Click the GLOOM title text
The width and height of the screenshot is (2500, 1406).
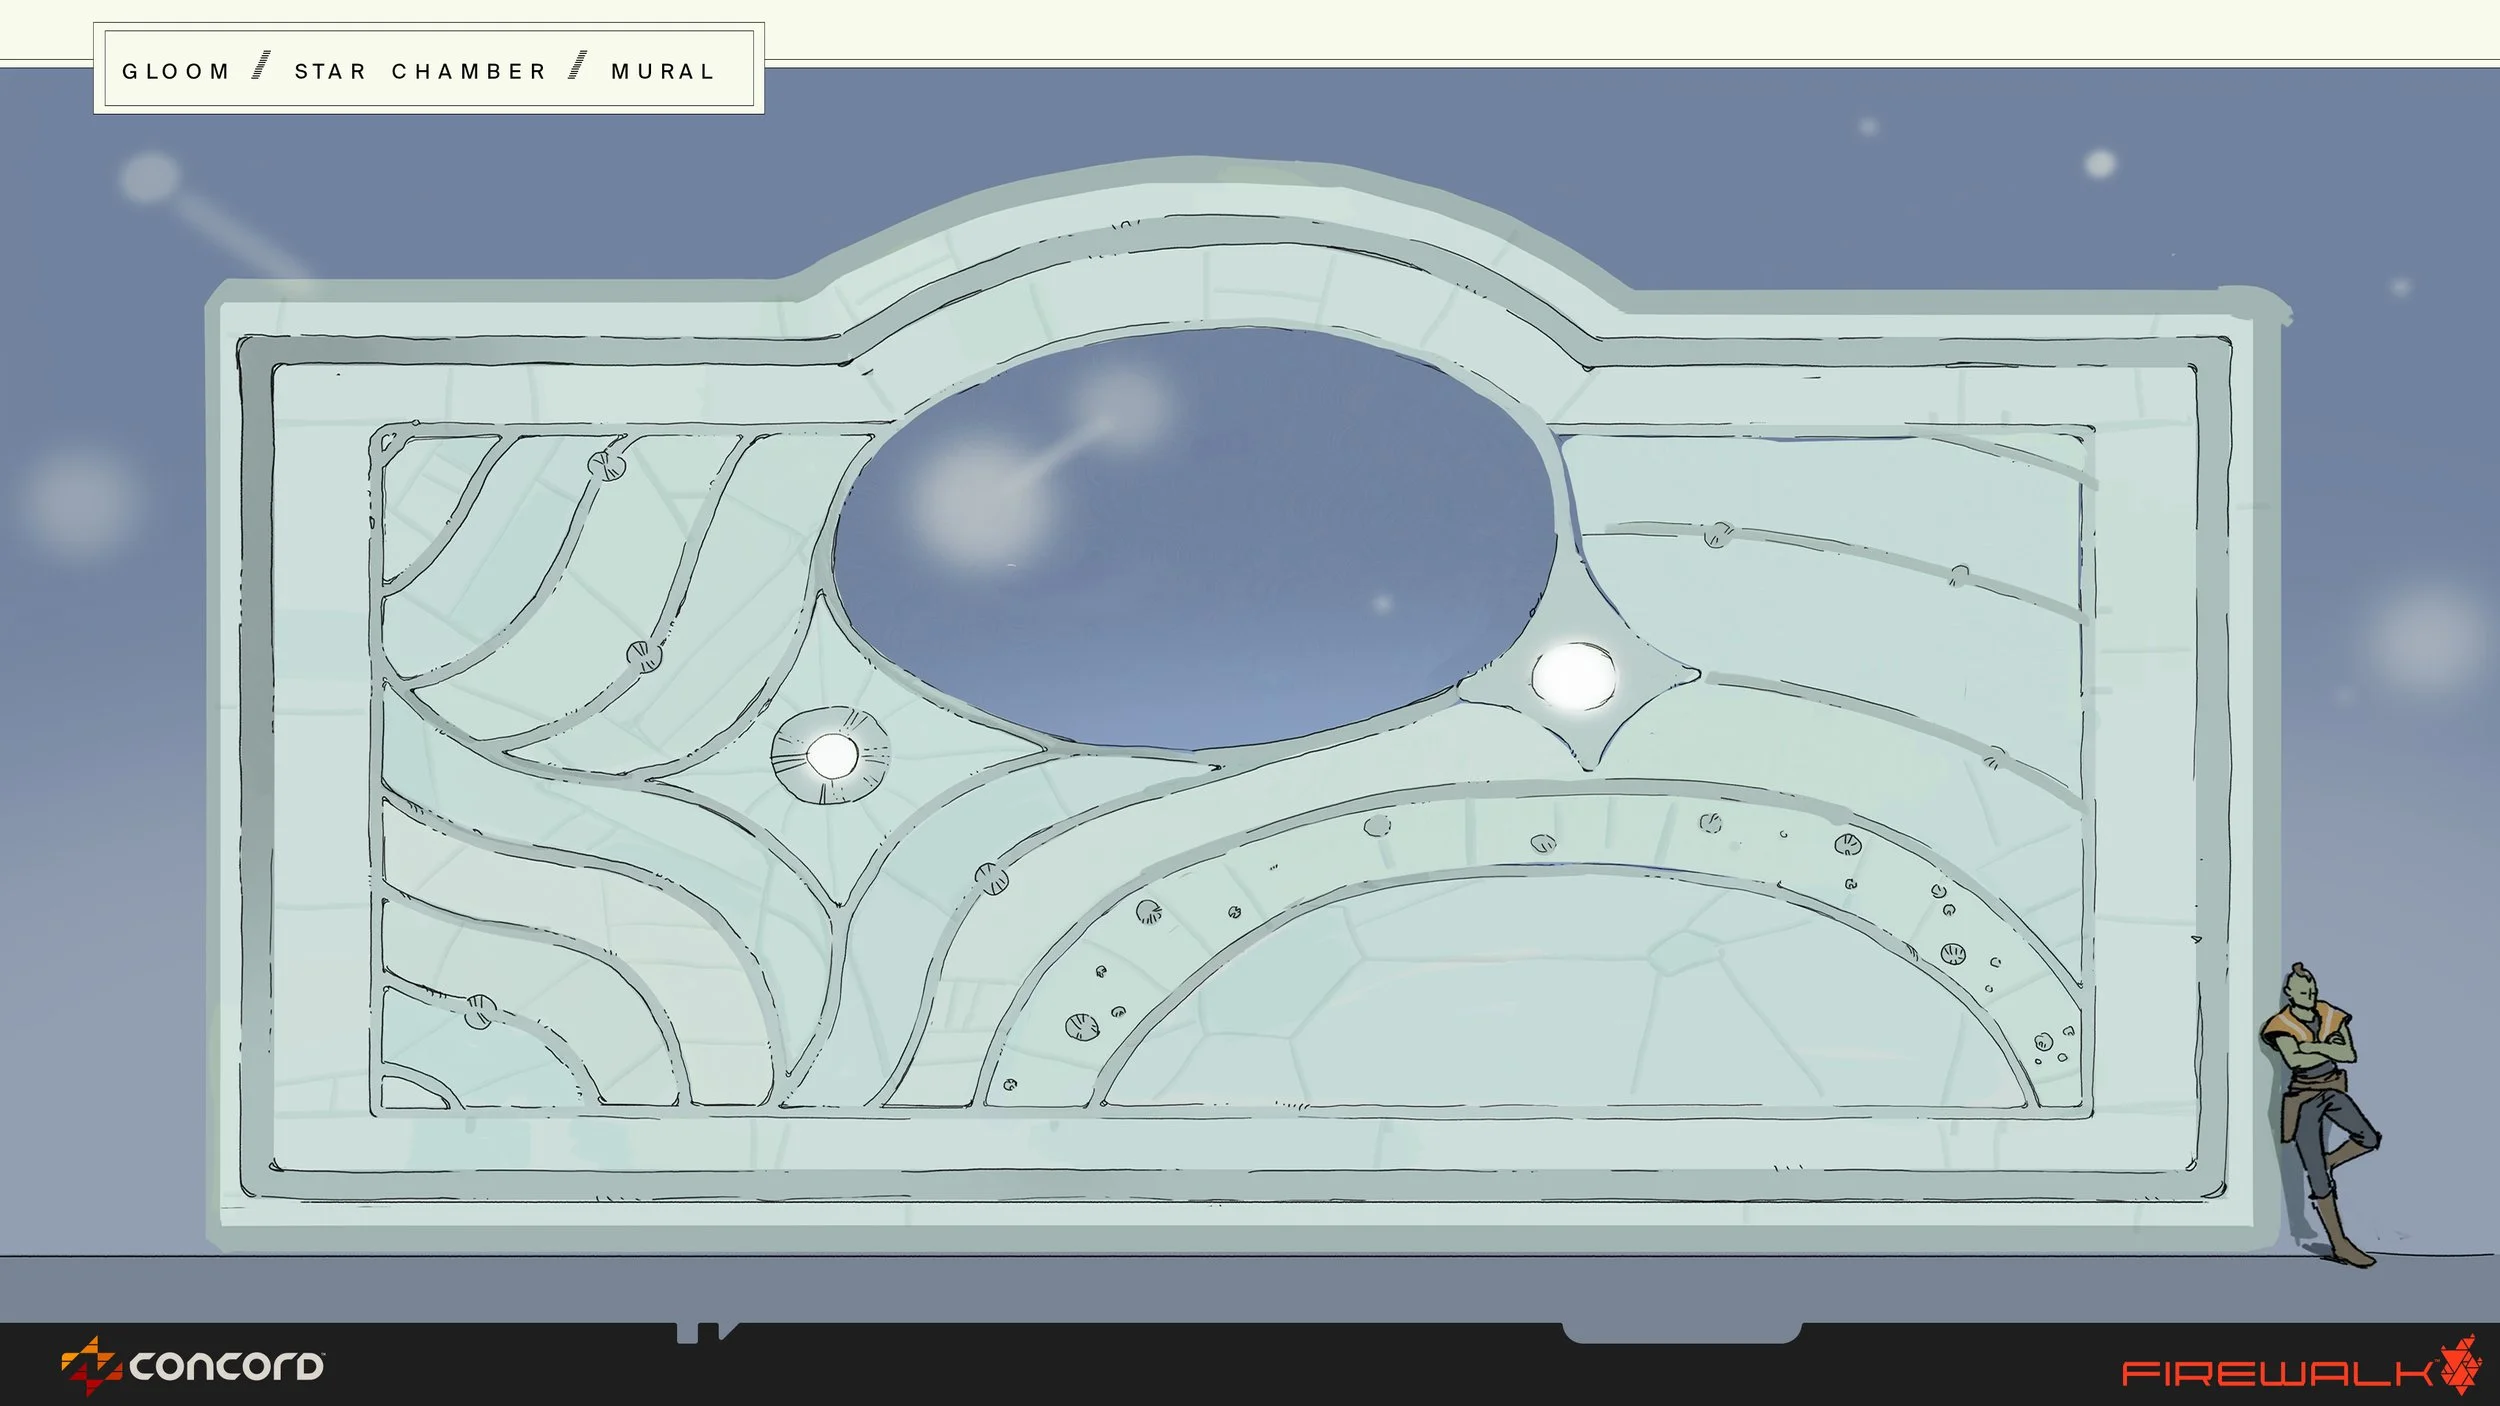click(176, 72)
